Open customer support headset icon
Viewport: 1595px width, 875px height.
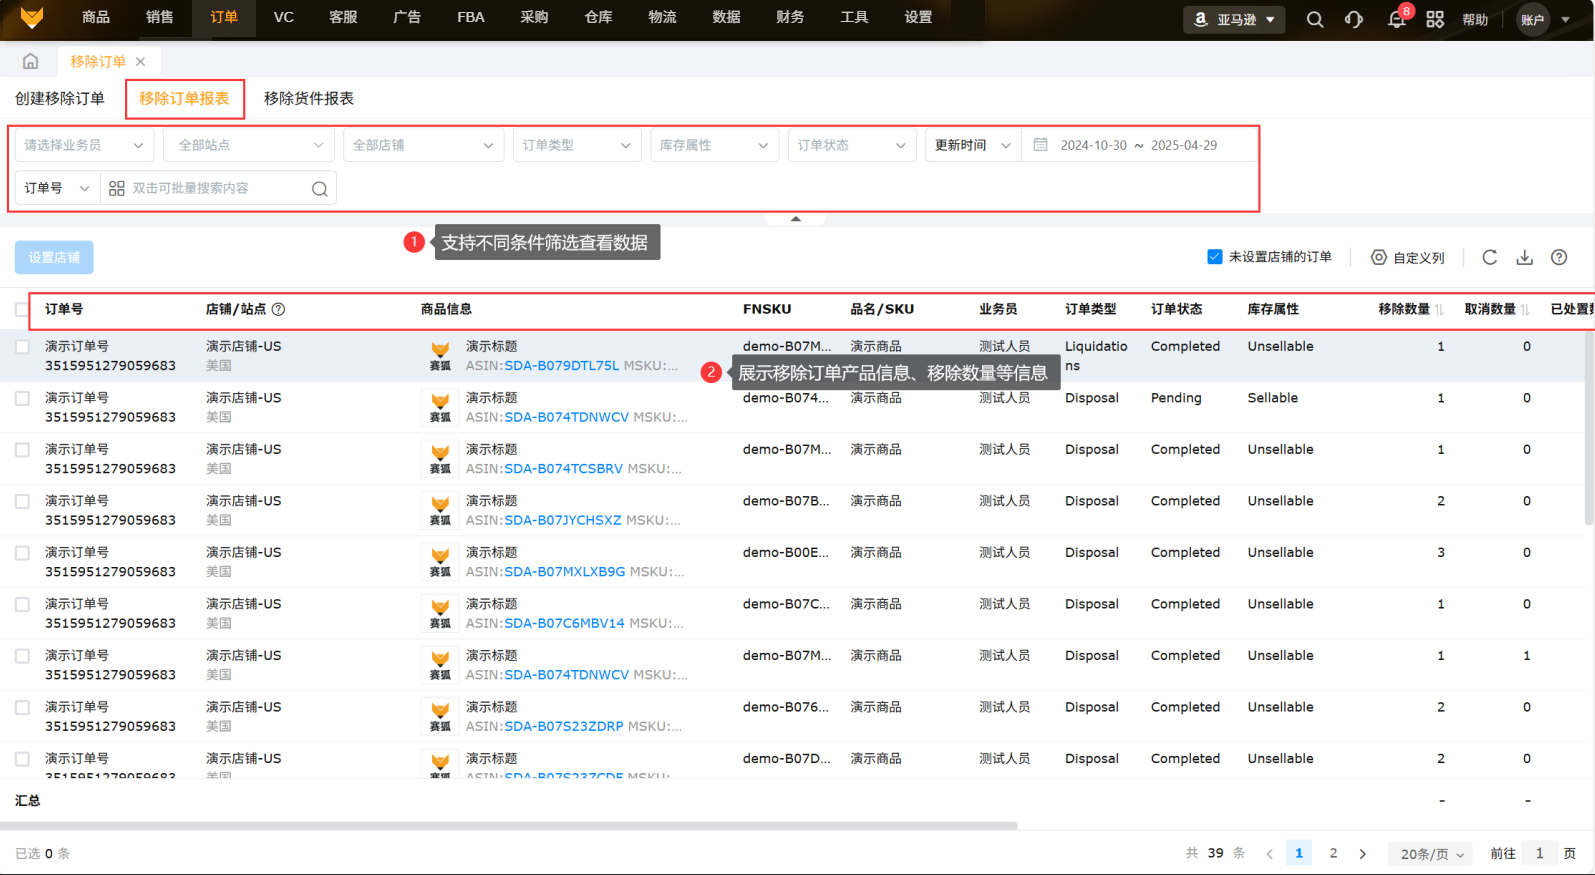pyautogui.click(x=1354, y=19)
